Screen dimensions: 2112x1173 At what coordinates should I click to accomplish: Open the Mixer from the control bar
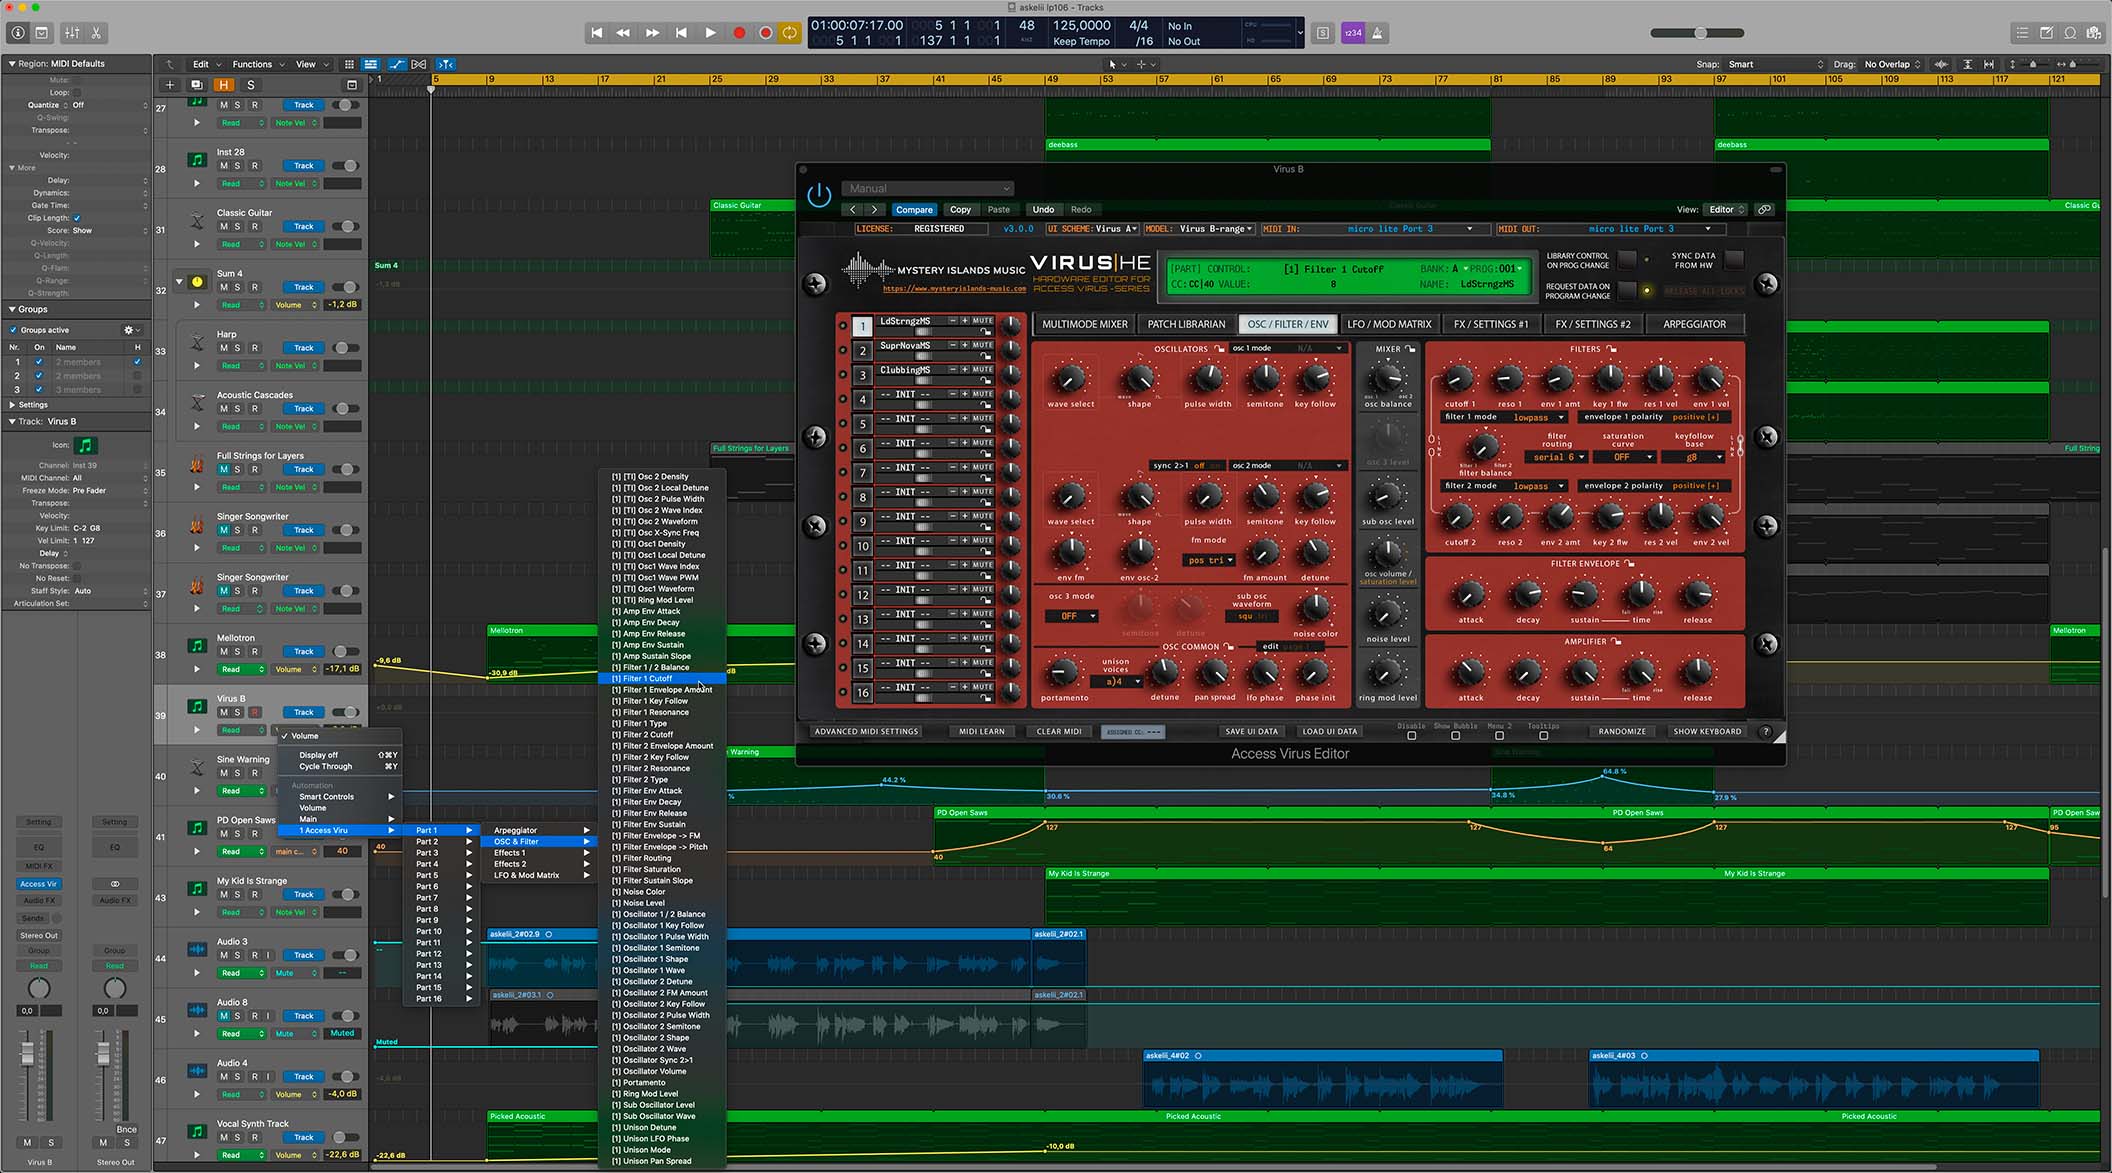72,33
